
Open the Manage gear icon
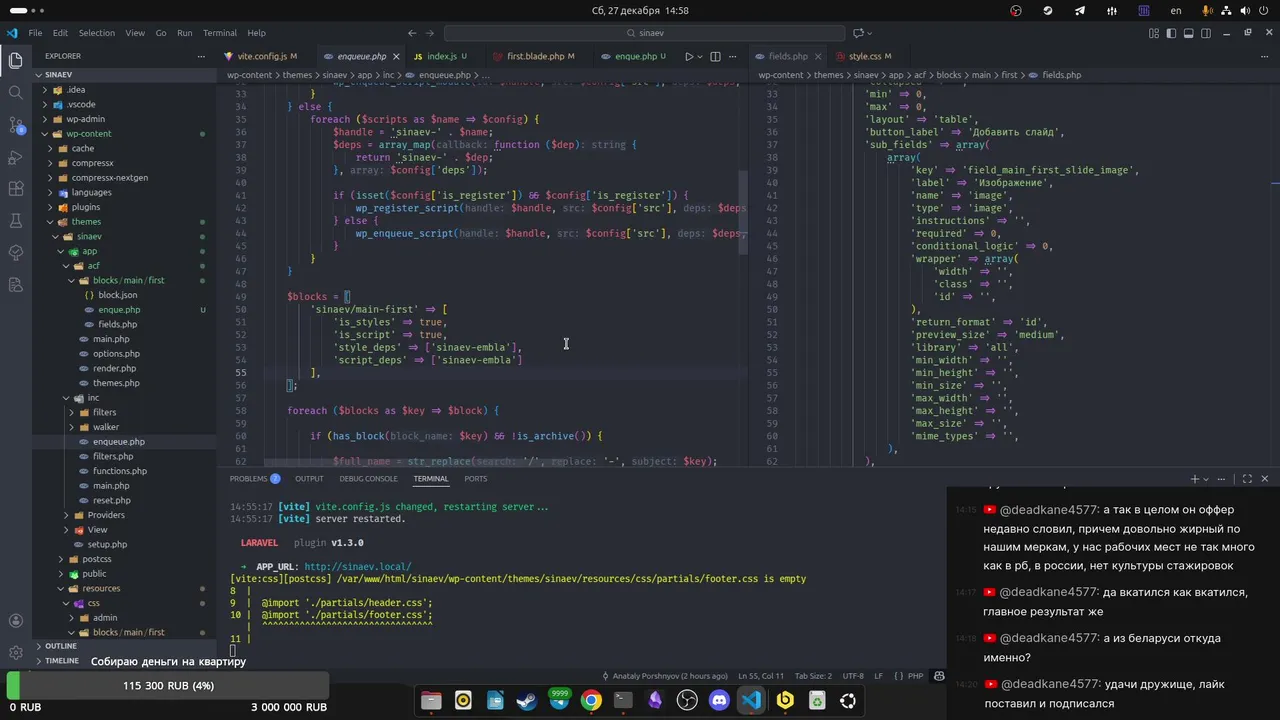tap(16, 653)
